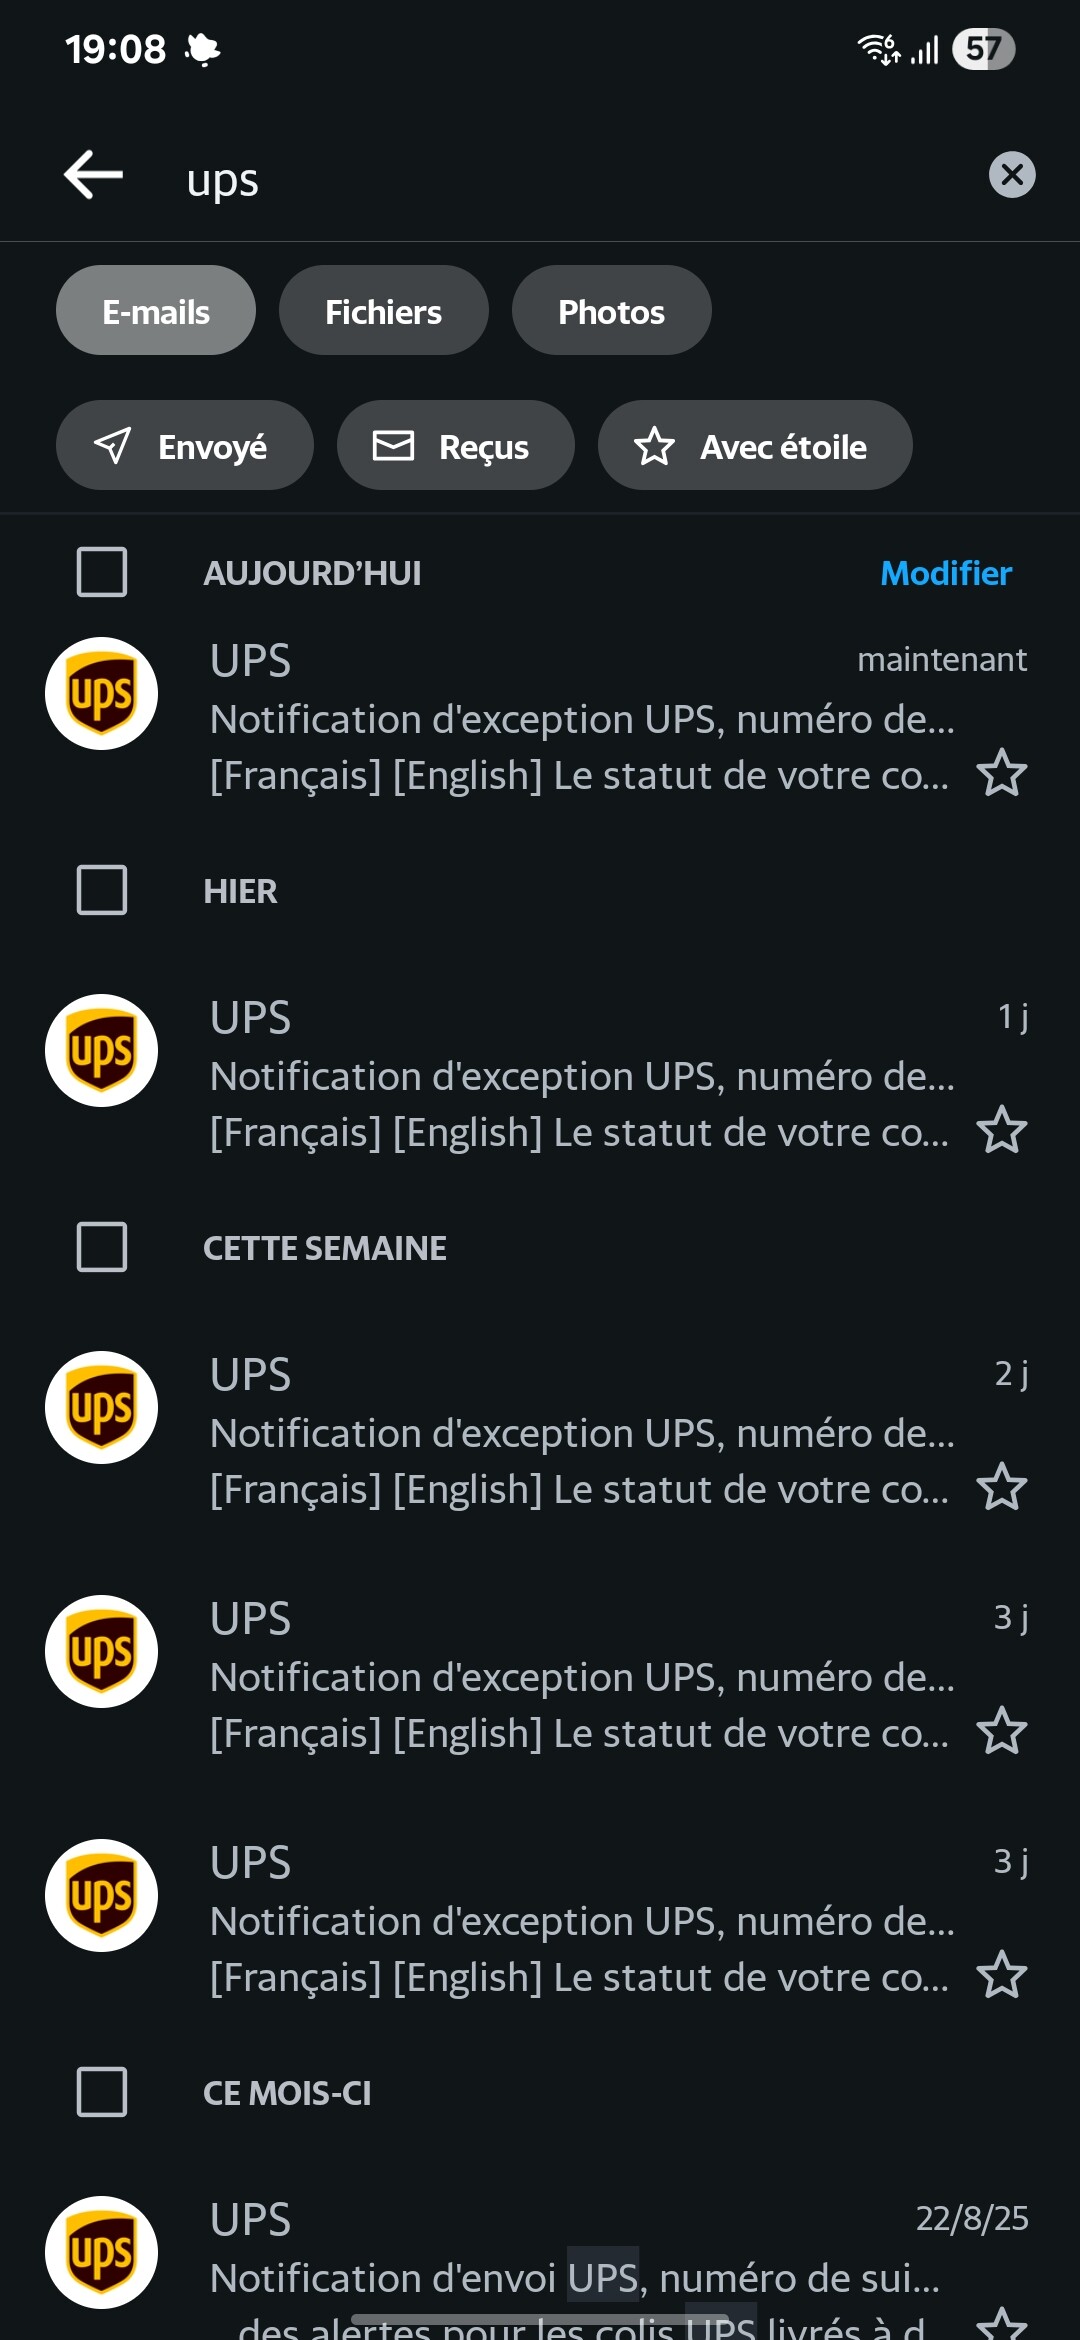Viewport: 1080px width, 2340px height.
Task: Open the UPS sender avatar for today's email
Action: point(102,694)
